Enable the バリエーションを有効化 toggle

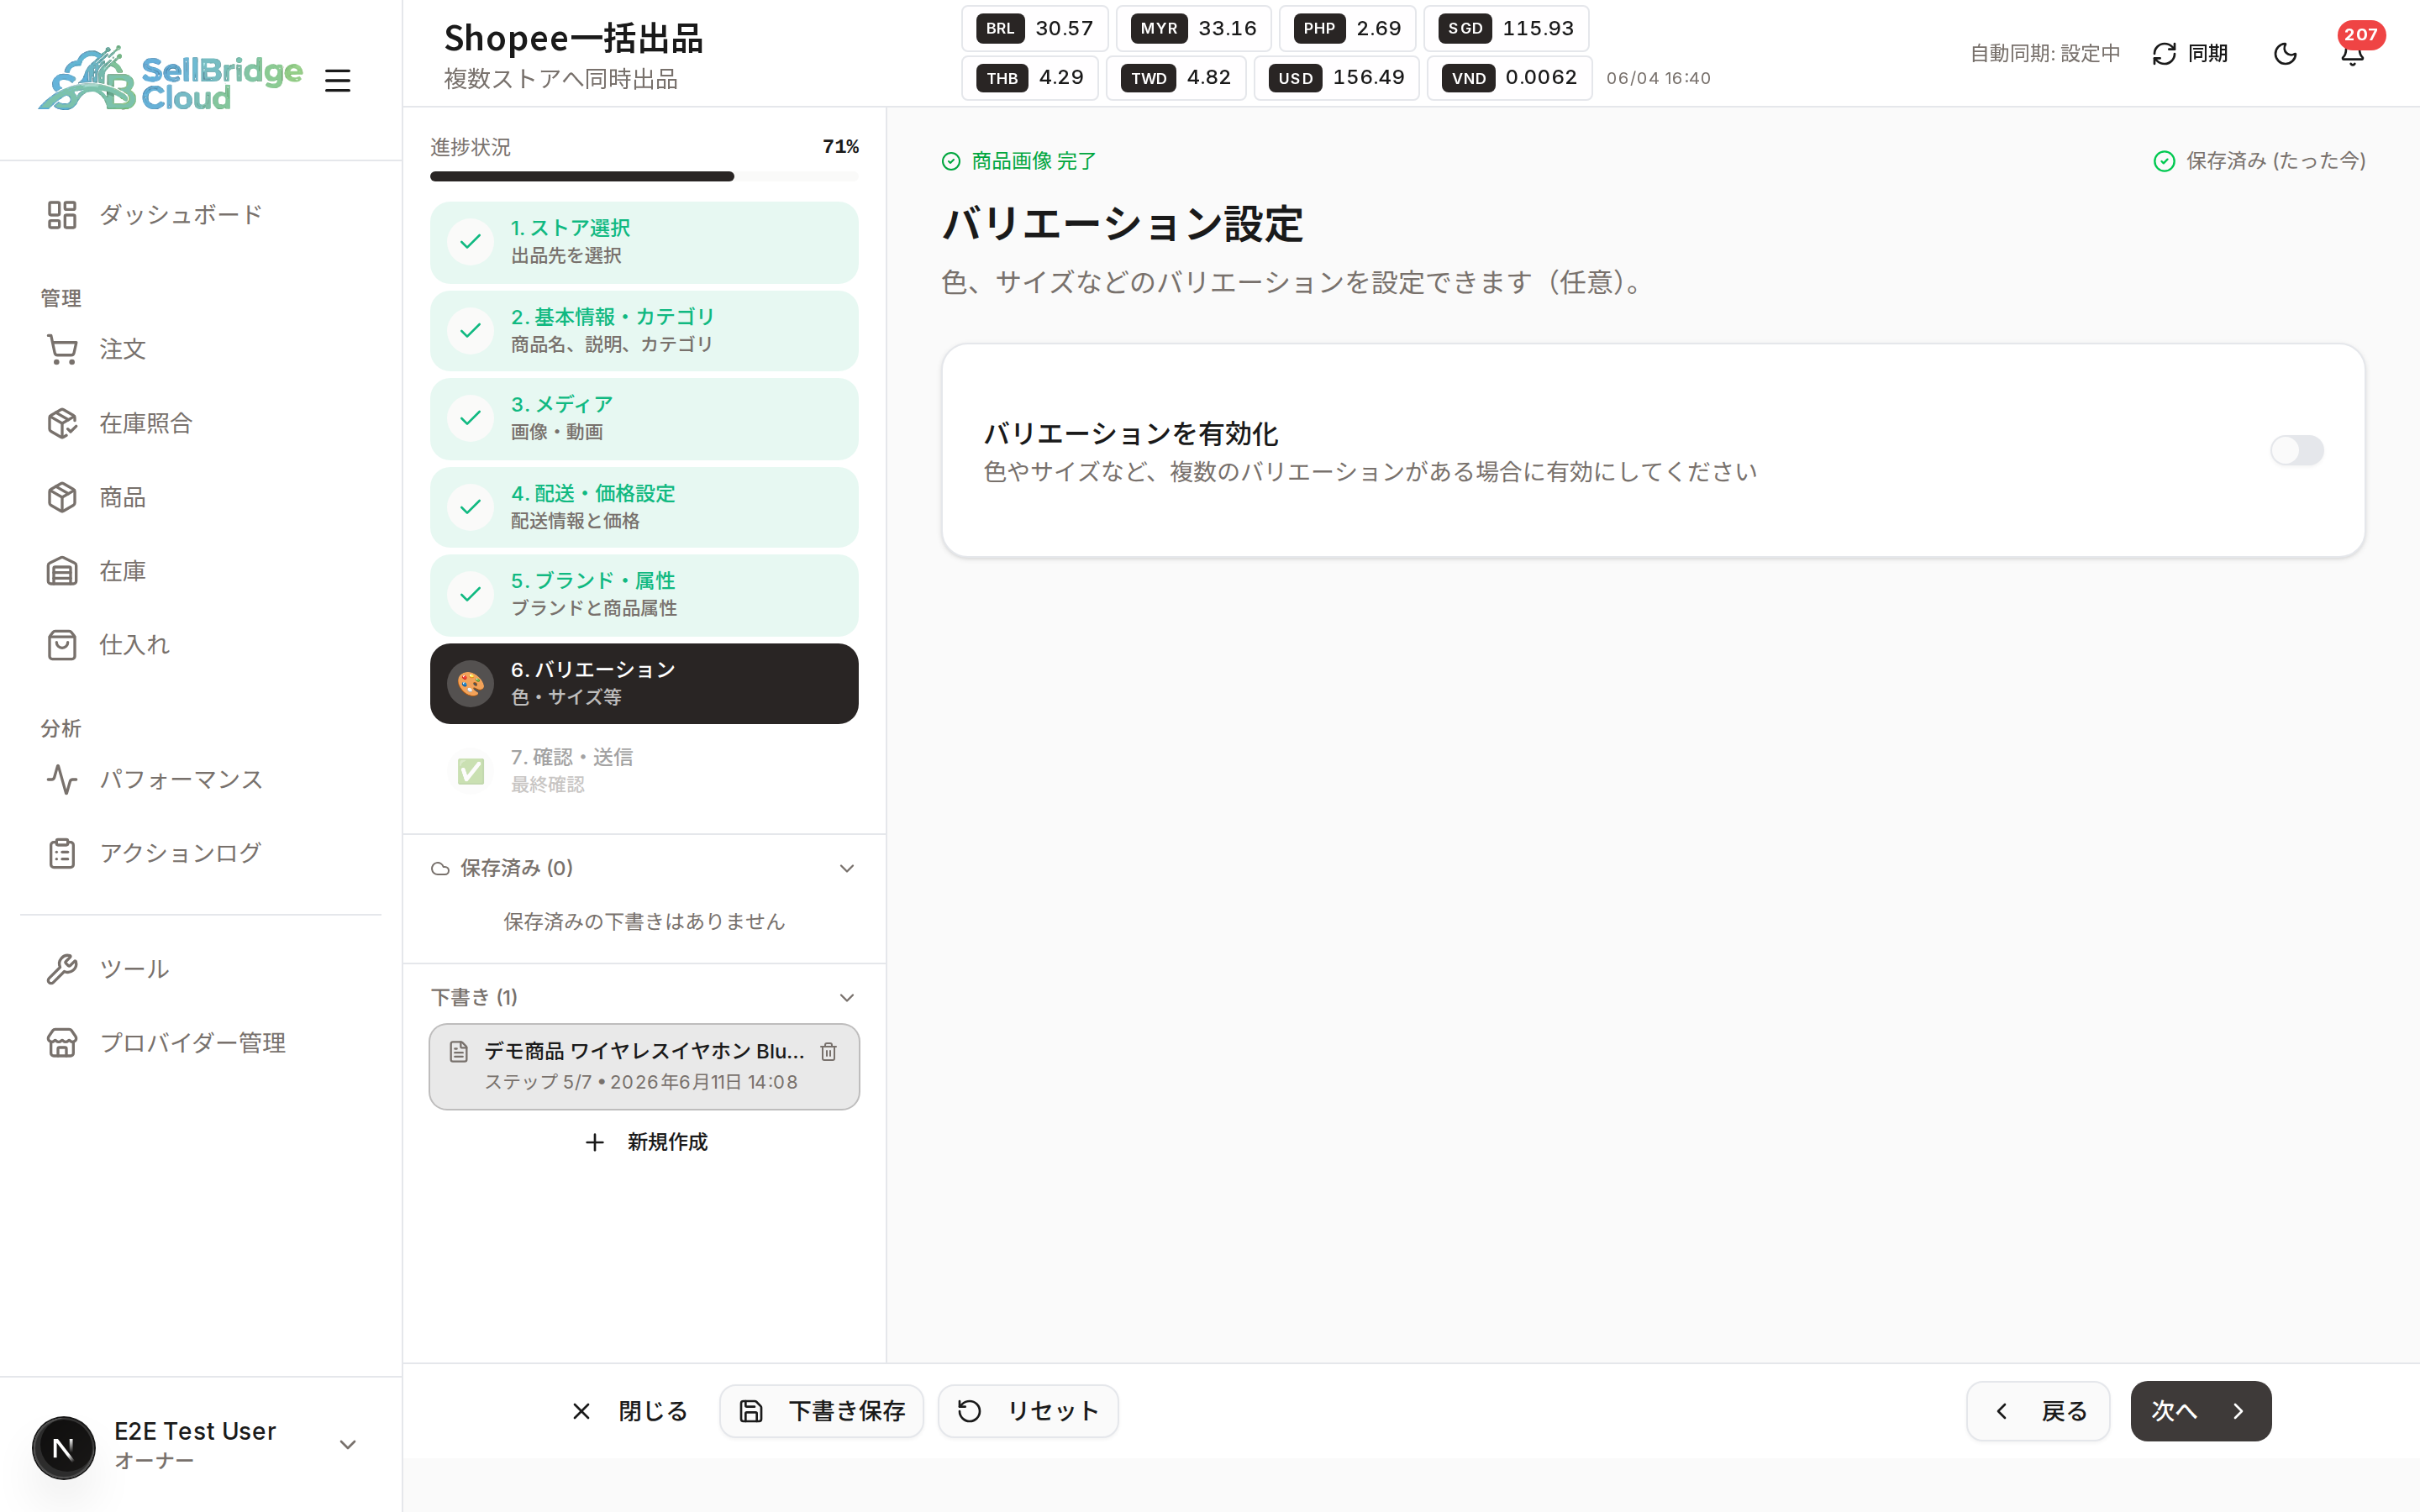(x=2297, y=450)
